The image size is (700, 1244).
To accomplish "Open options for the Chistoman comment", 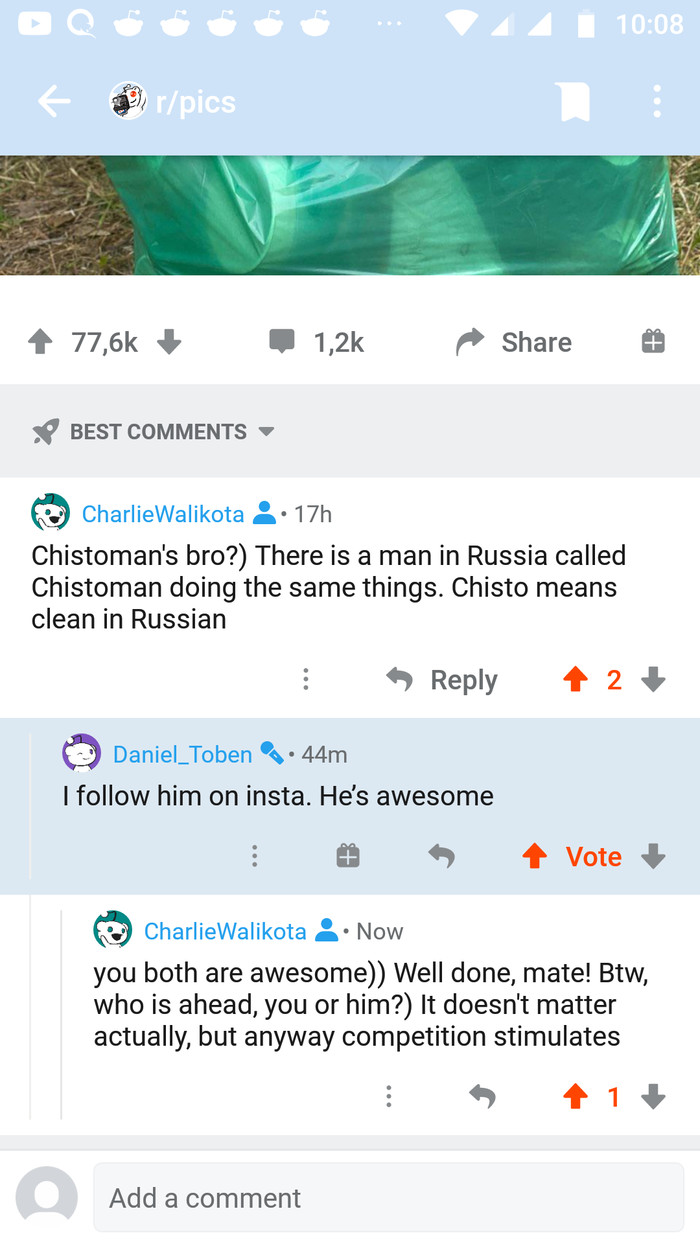I will tap(306, 680).
